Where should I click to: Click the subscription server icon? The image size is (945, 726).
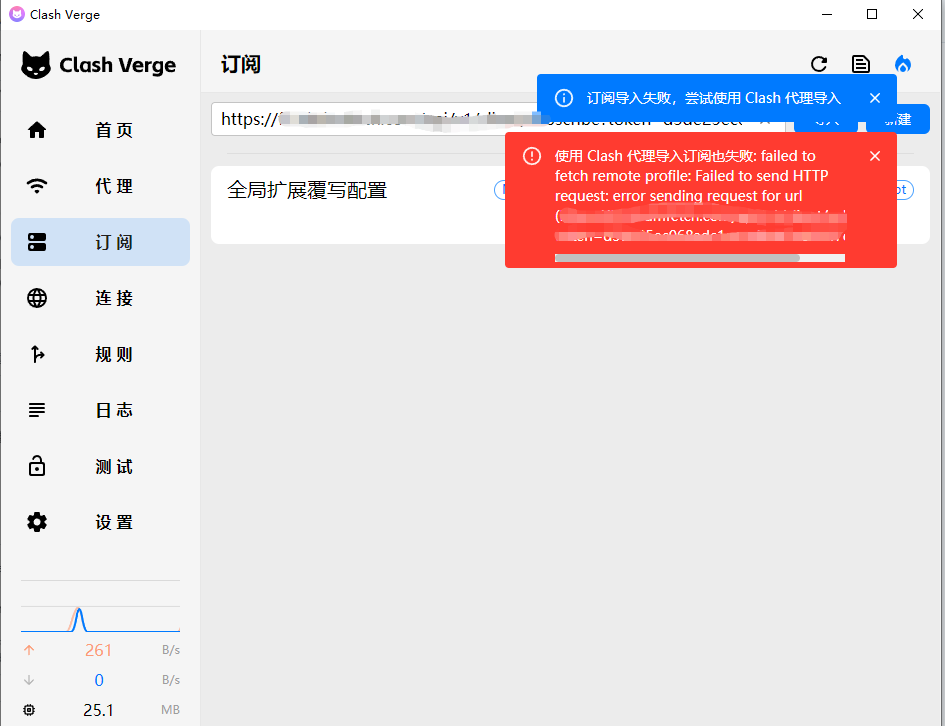click(x=37, y=242)
